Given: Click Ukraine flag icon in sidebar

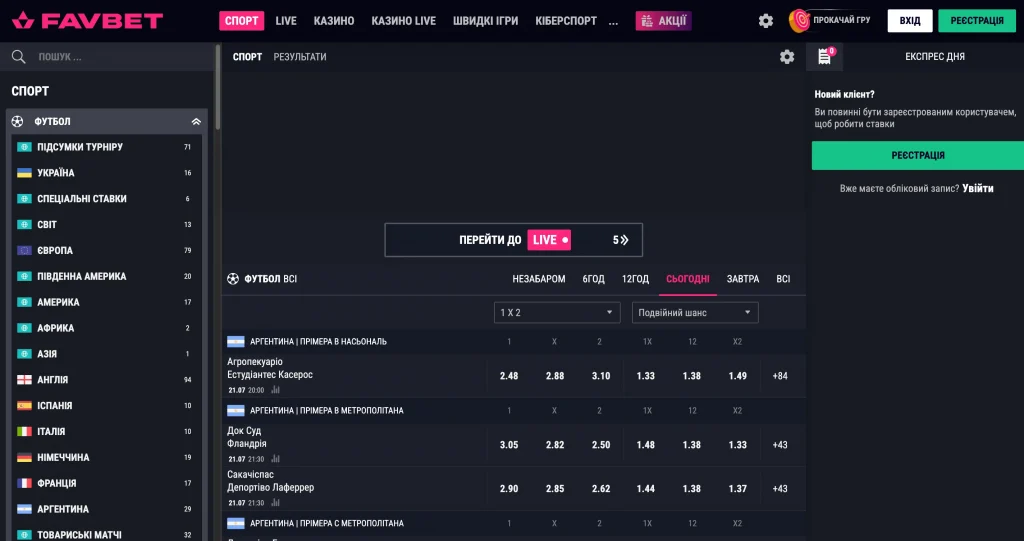Looking at the screenshot, I should tap(24, 173).
